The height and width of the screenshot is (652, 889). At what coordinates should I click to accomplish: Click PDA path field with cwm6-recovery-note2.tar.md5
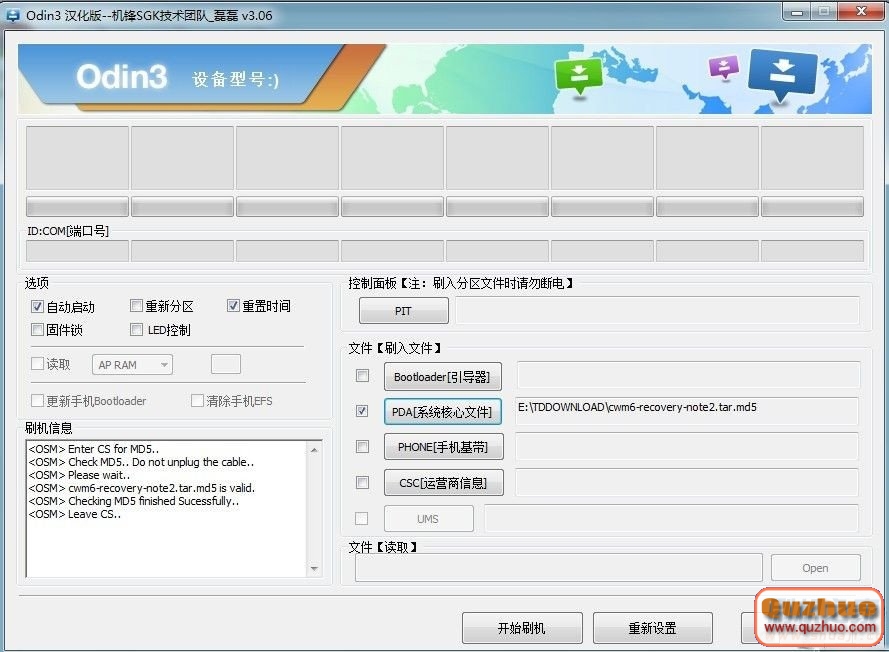pos(687,411)
